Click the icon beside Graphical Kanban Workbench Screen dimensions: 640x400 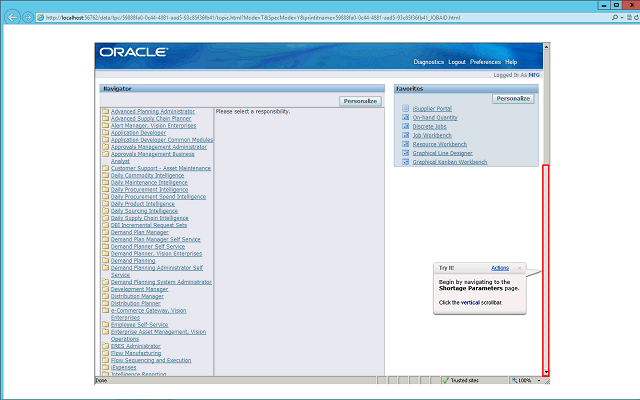point(403,162)
